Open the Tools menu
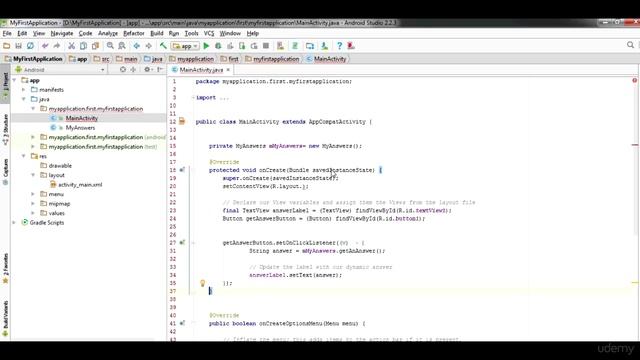 point(191,33)
